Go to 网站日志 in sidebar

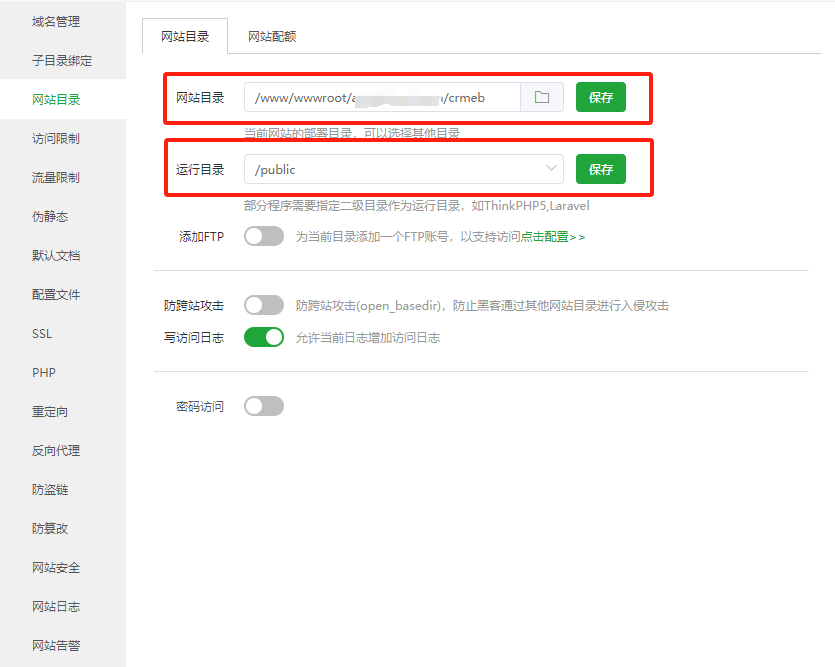click(56, 606)
